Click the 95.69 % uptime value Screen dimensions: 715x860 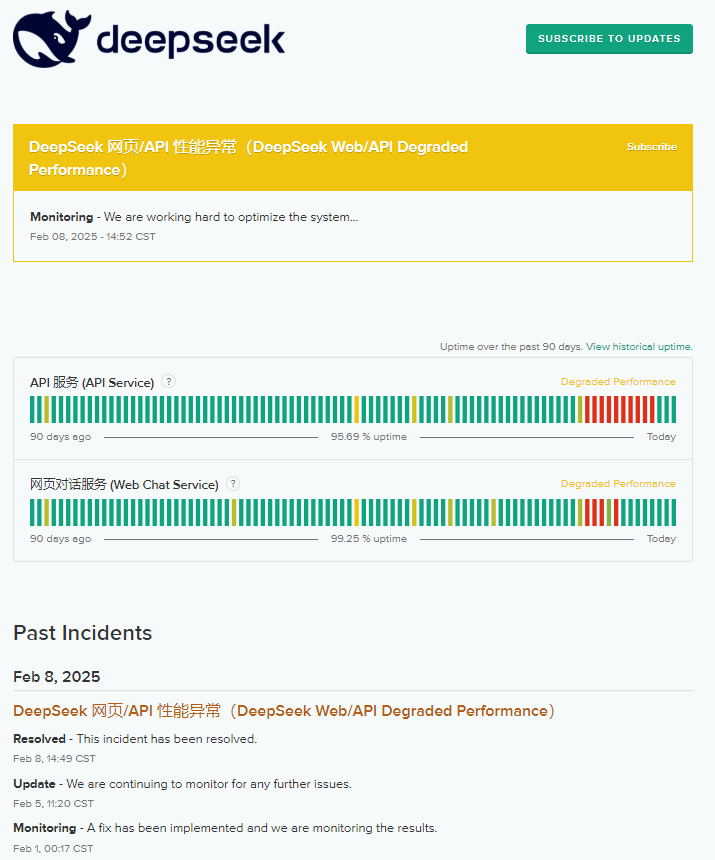(368, 437)
